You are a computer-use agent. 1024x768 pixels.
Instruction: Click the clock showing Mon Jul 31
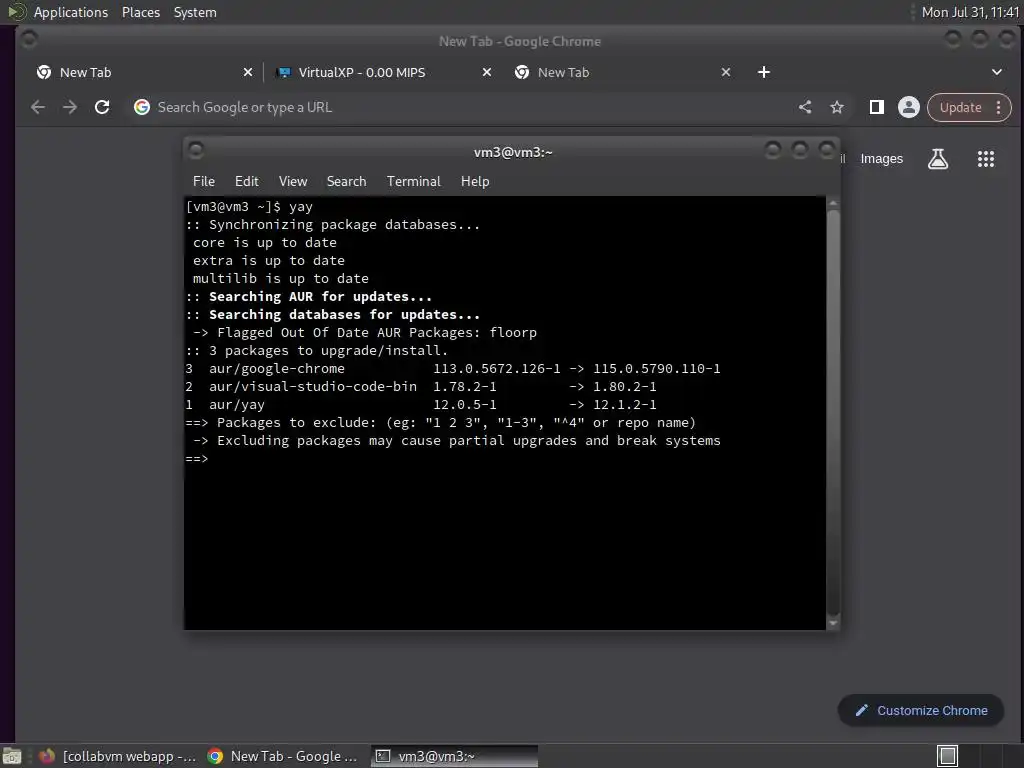[970, 12]
